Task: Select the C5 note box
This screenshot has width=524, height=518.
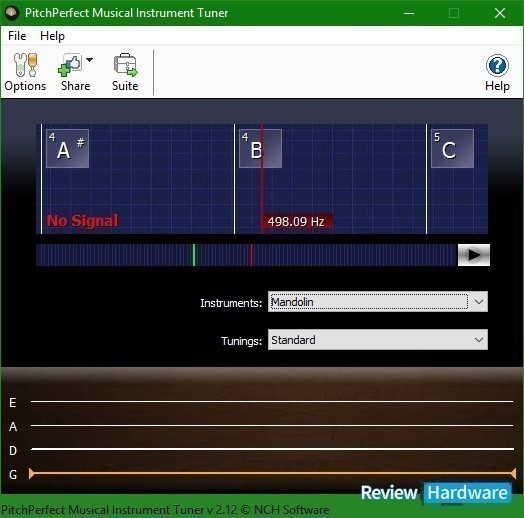Action: [x=452, y=148]
